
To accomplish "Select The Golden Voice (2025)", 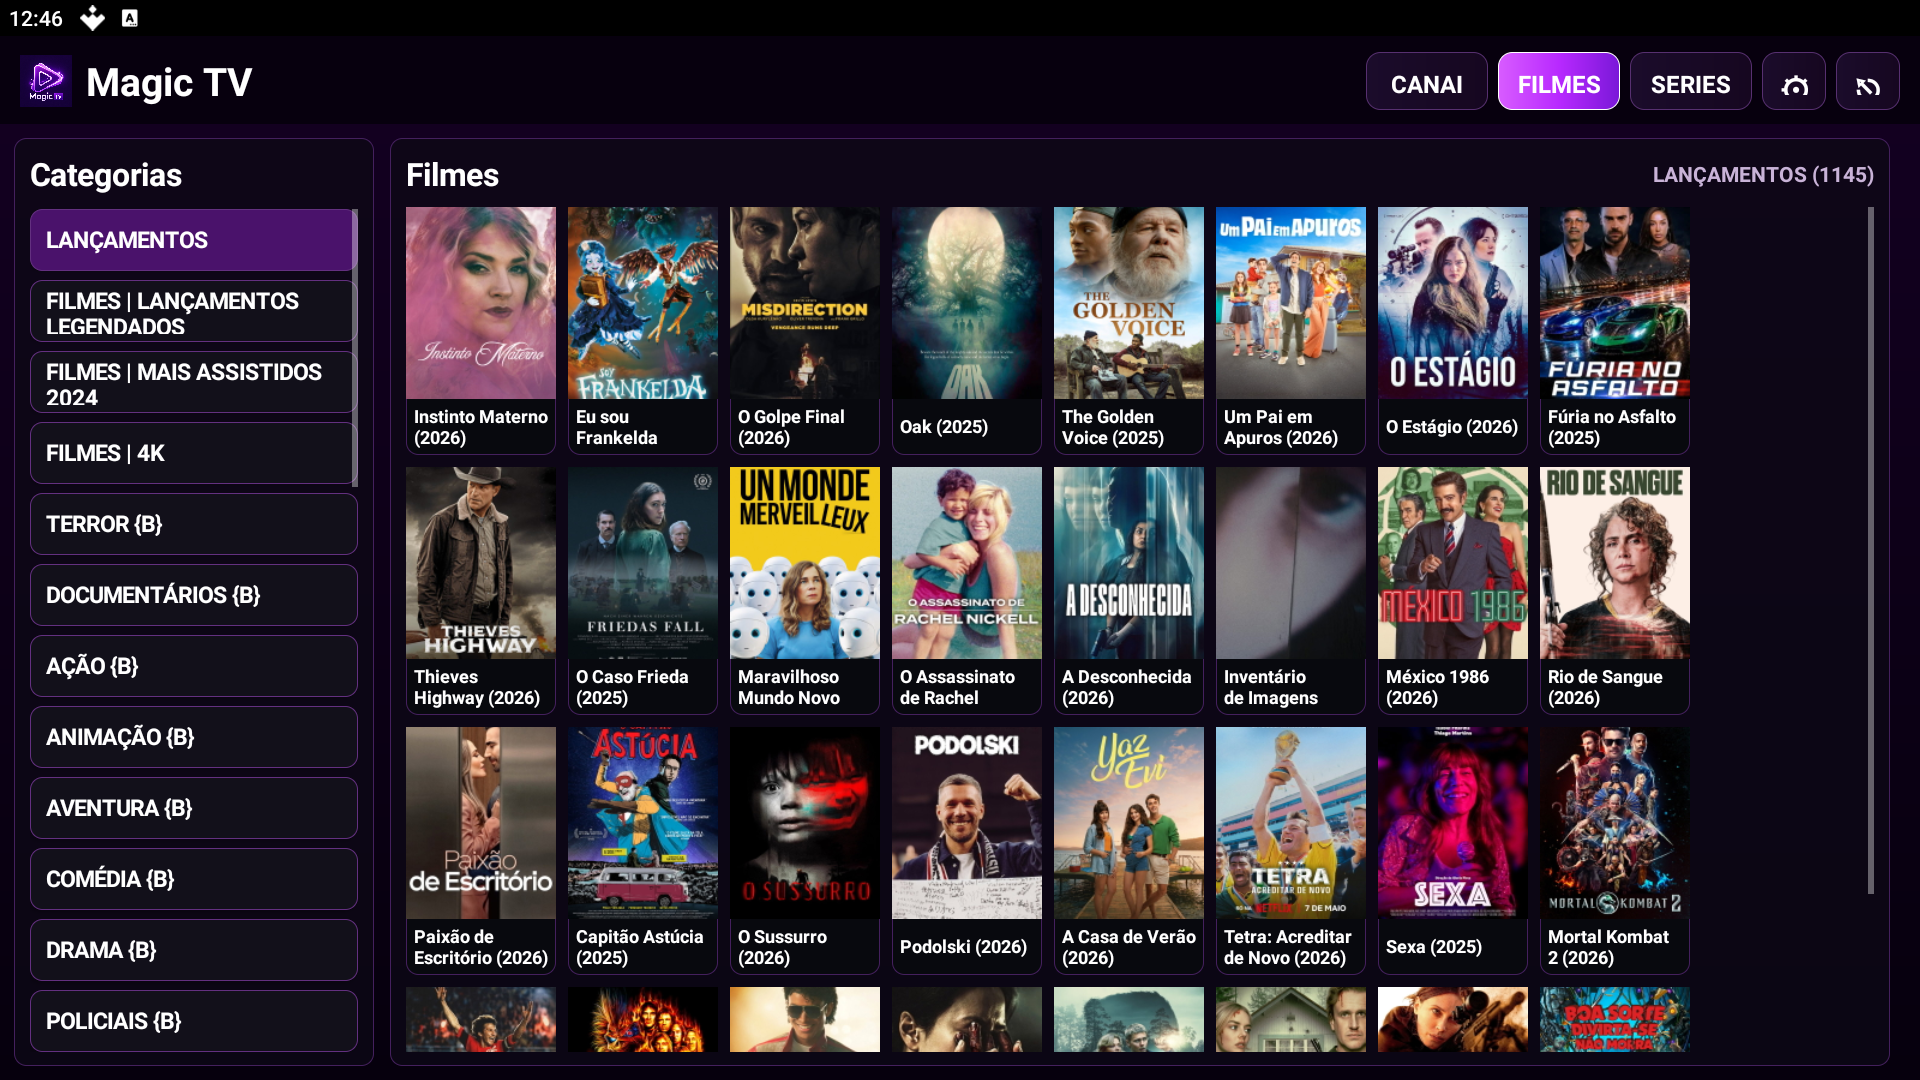I will click(x=1129, y=330).
